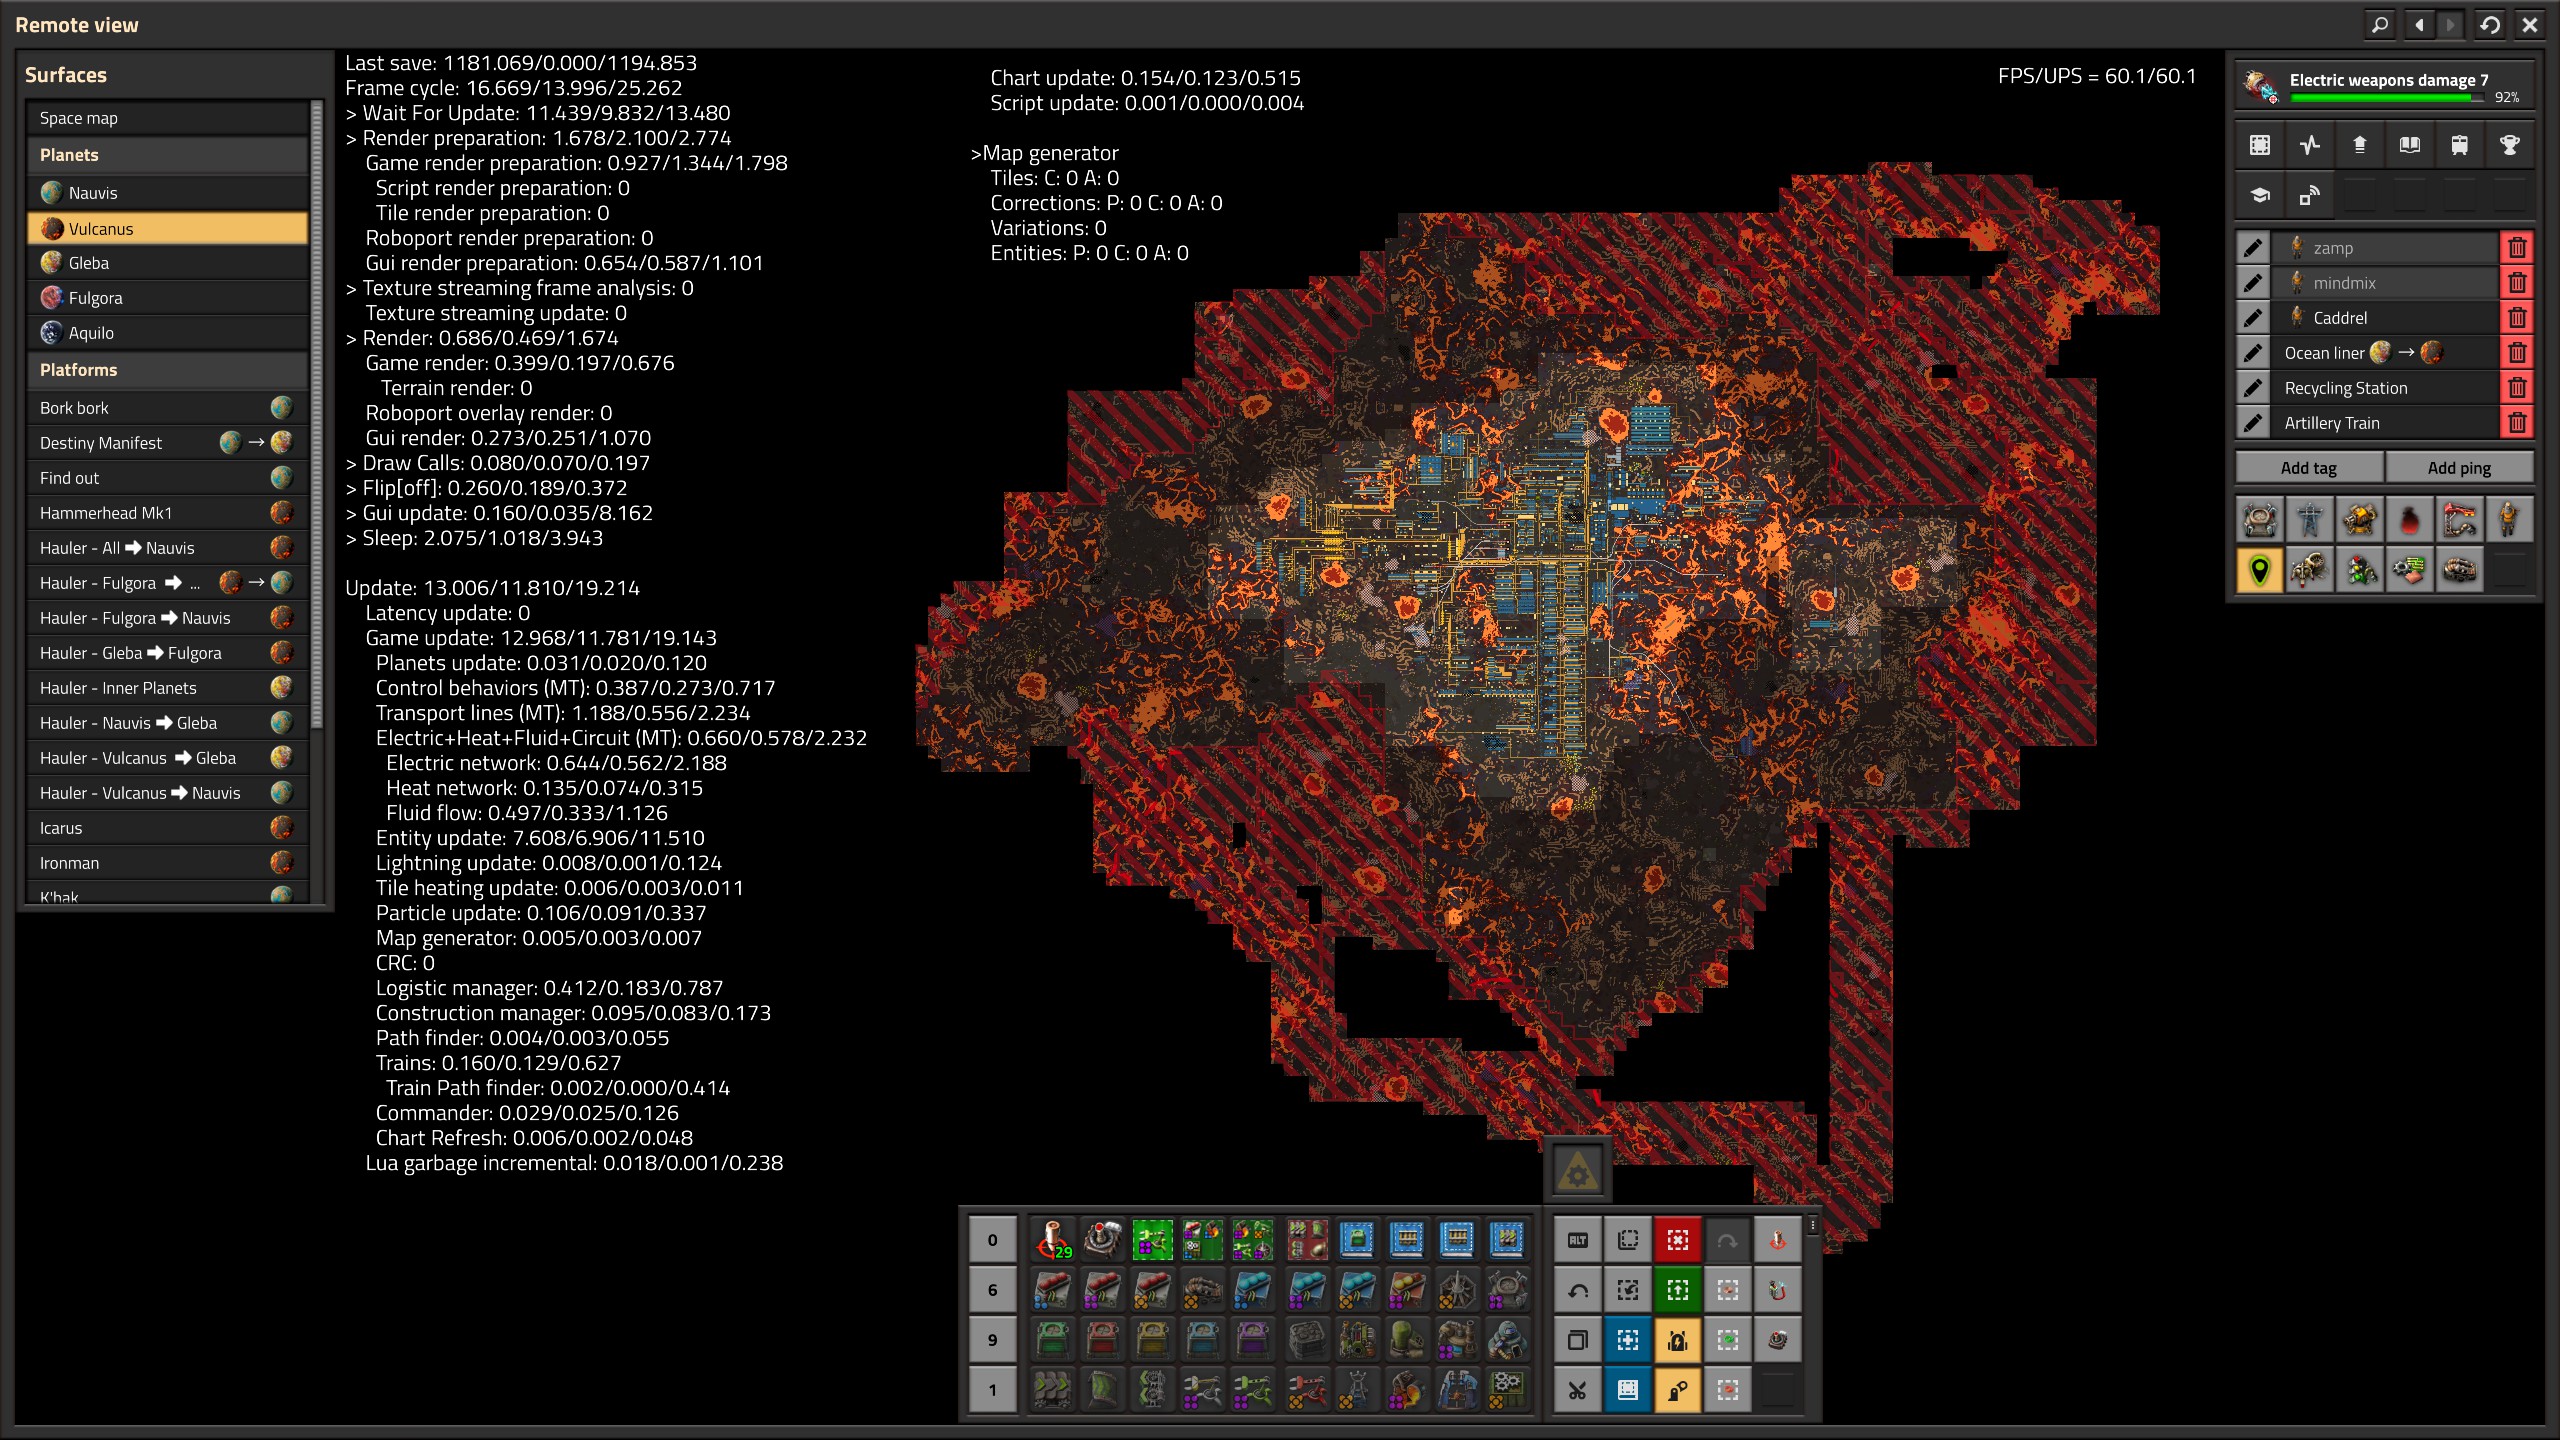
Task: Open the achievements trophy icon
Action: coord(2509,145)
